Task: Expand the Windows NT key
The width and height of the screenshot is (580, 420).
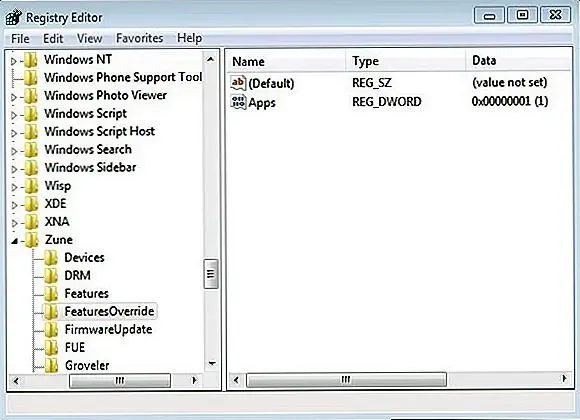Action: (x=14, y=61)
